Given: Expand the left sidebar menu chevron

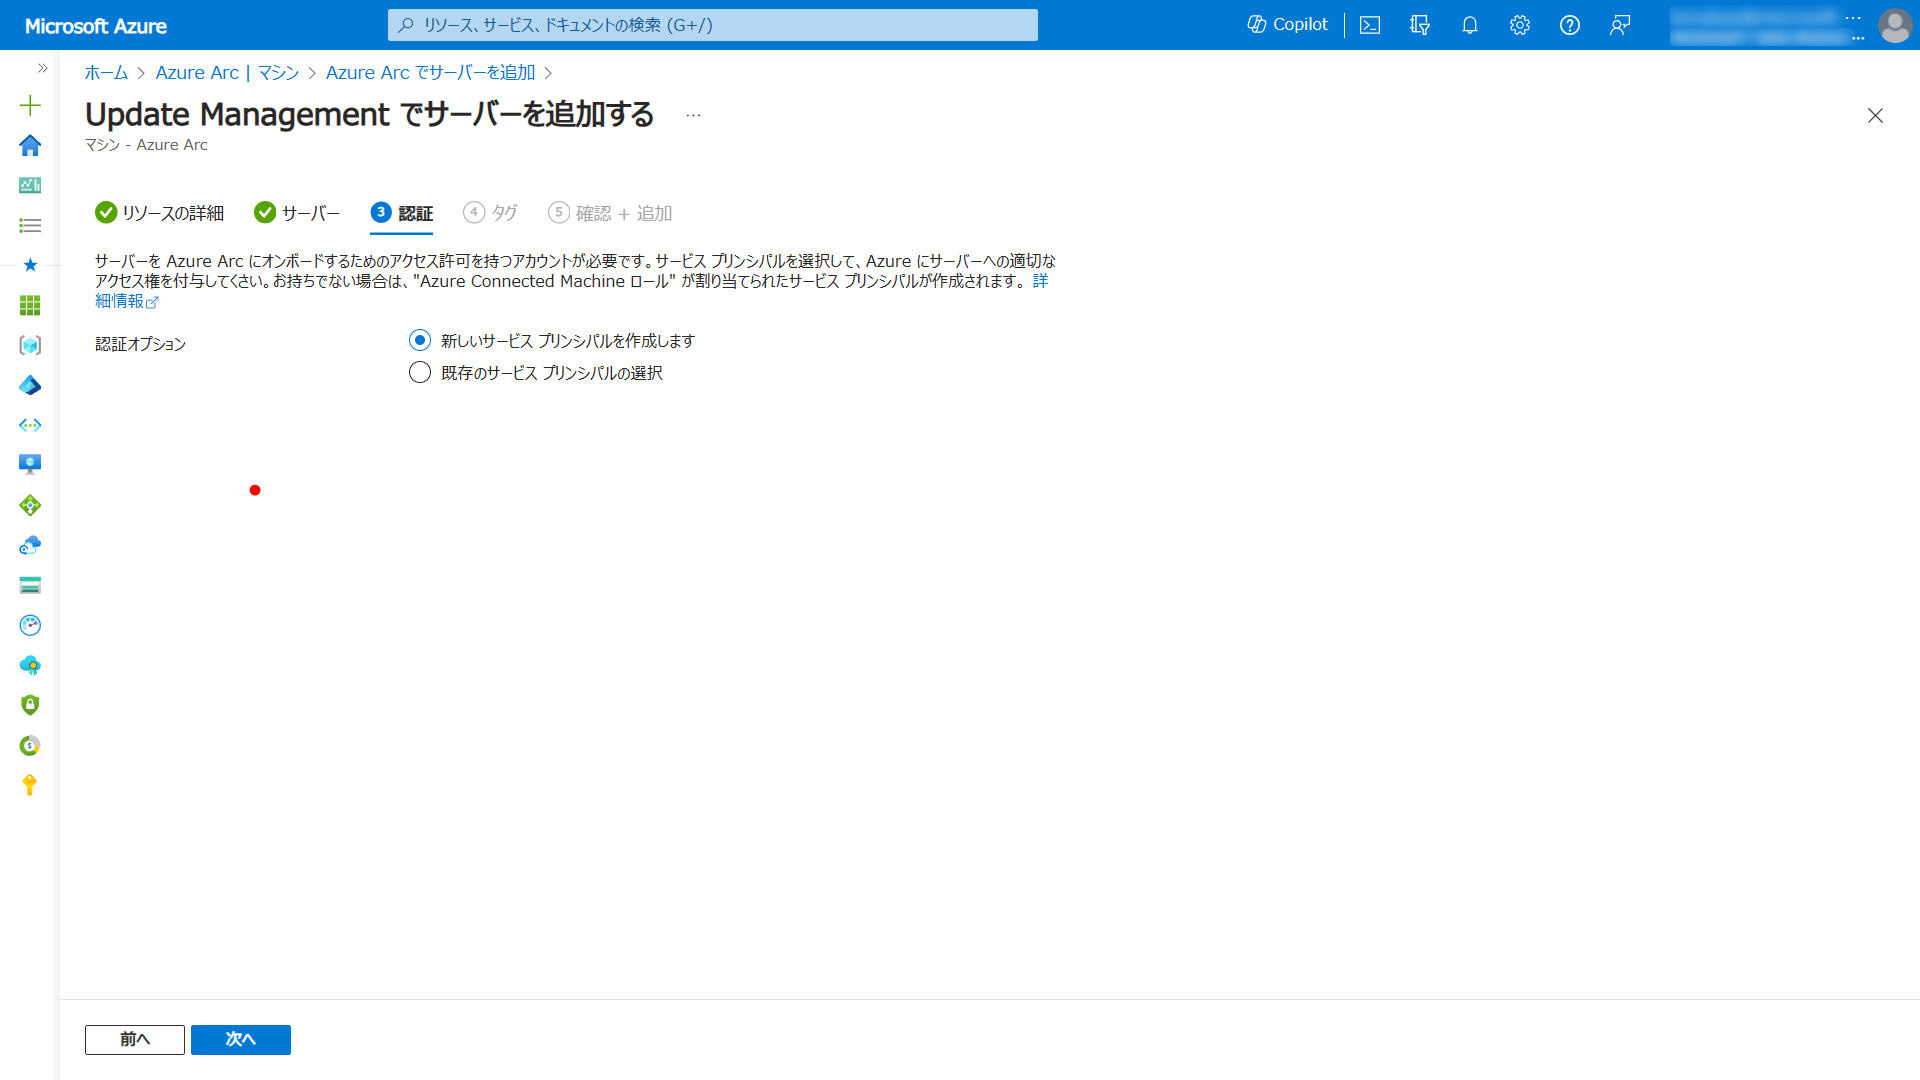Looking at the screenshot, I should click(x=42, y=68).
